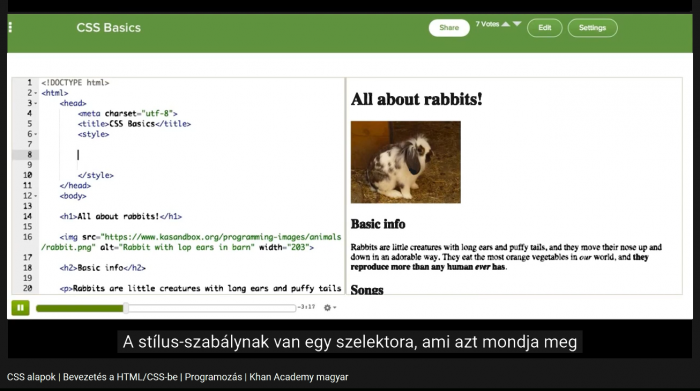Seek using the green playback progress slider handle
The width and height of the screenshot is (700, 391).
(x=126, y=308)
